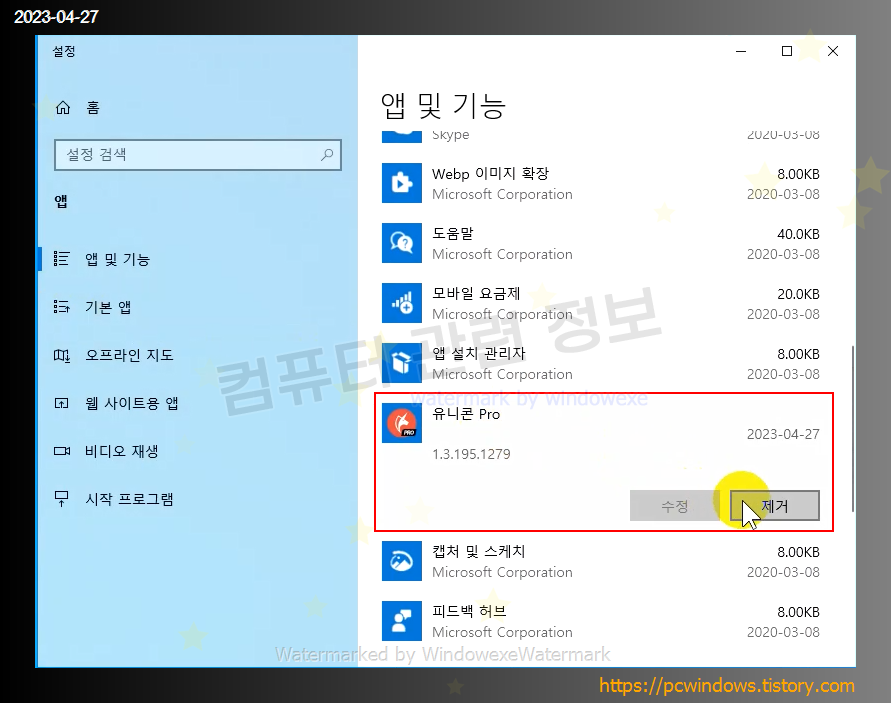Click the 캡처 및 스케치 app icon
Image resolution: width=891 pixels, height=703 pixels.
[402, 561]
